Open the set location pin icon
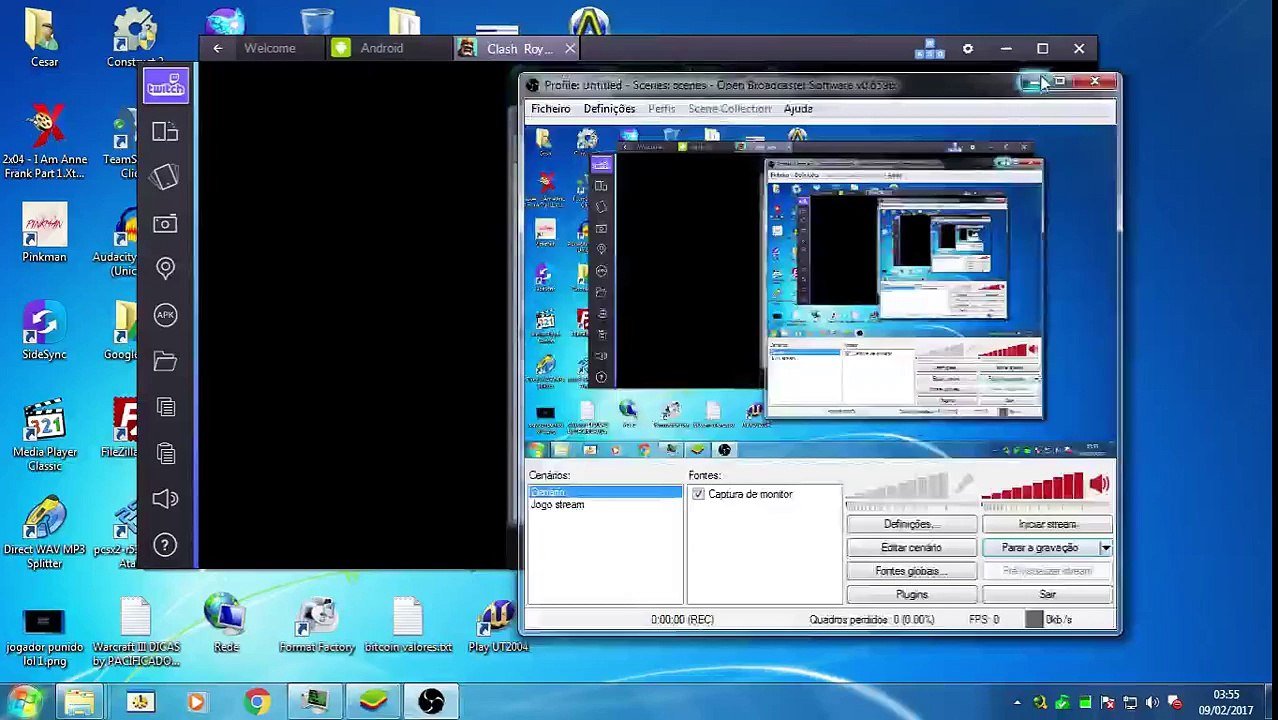Screen dimensions: 1278x720 [x=165, y=268]
